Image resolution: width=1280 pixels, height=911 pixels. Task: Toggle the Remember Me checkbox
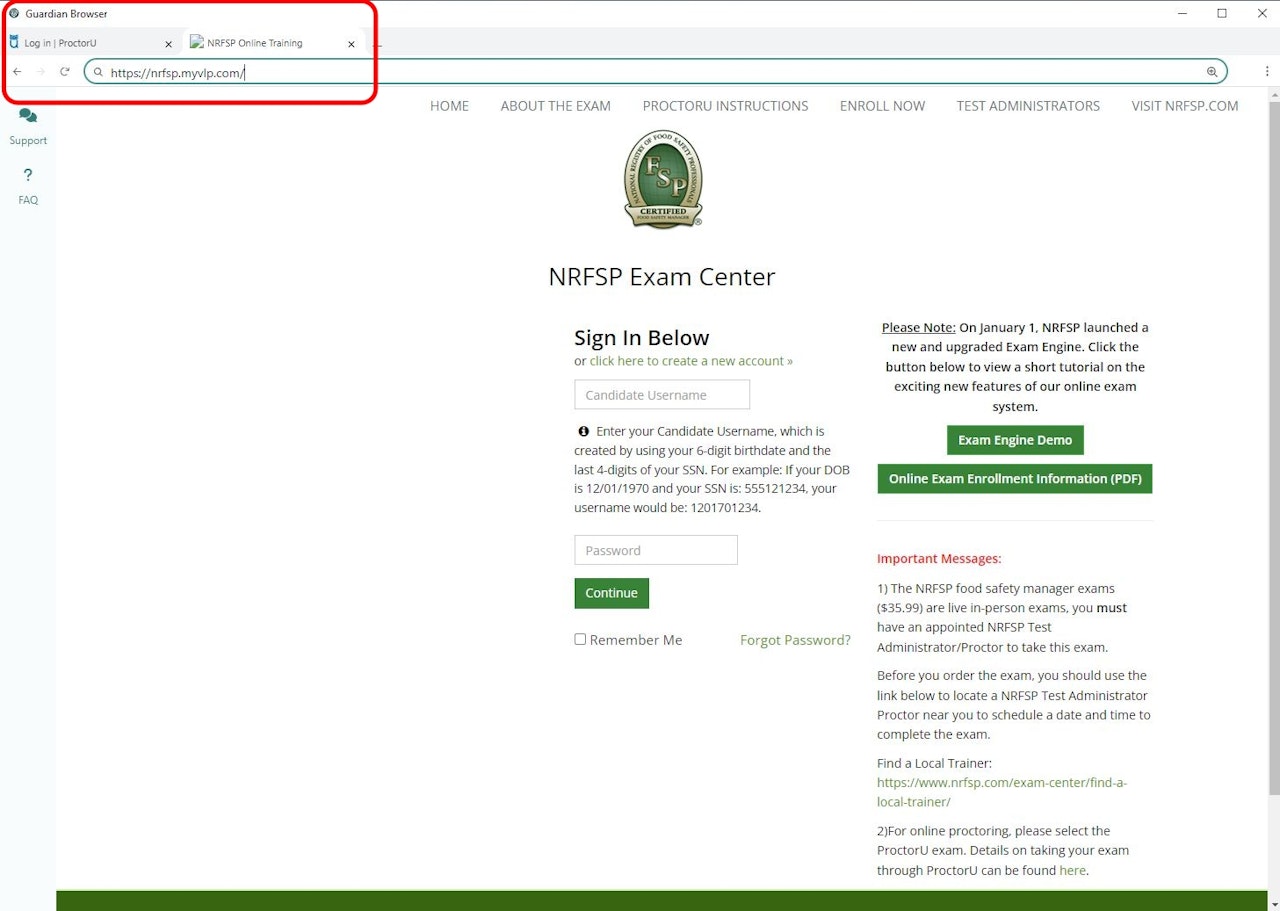point(580,639)
